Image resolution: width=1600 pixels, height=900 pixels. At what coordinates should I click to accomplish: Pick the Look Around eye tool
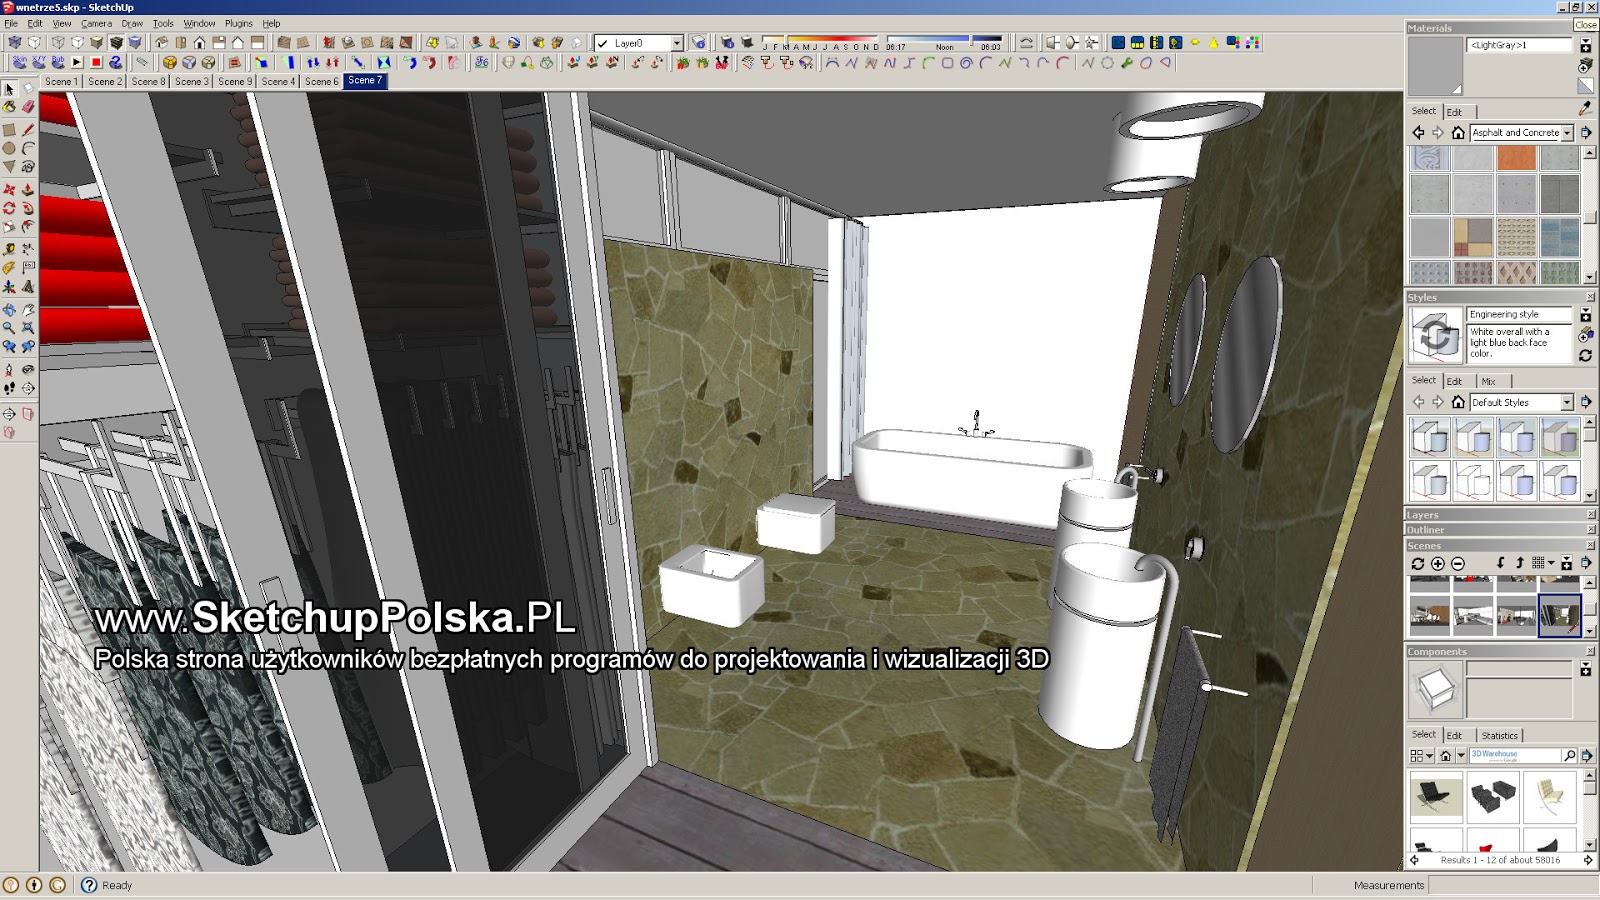(28, 369)
